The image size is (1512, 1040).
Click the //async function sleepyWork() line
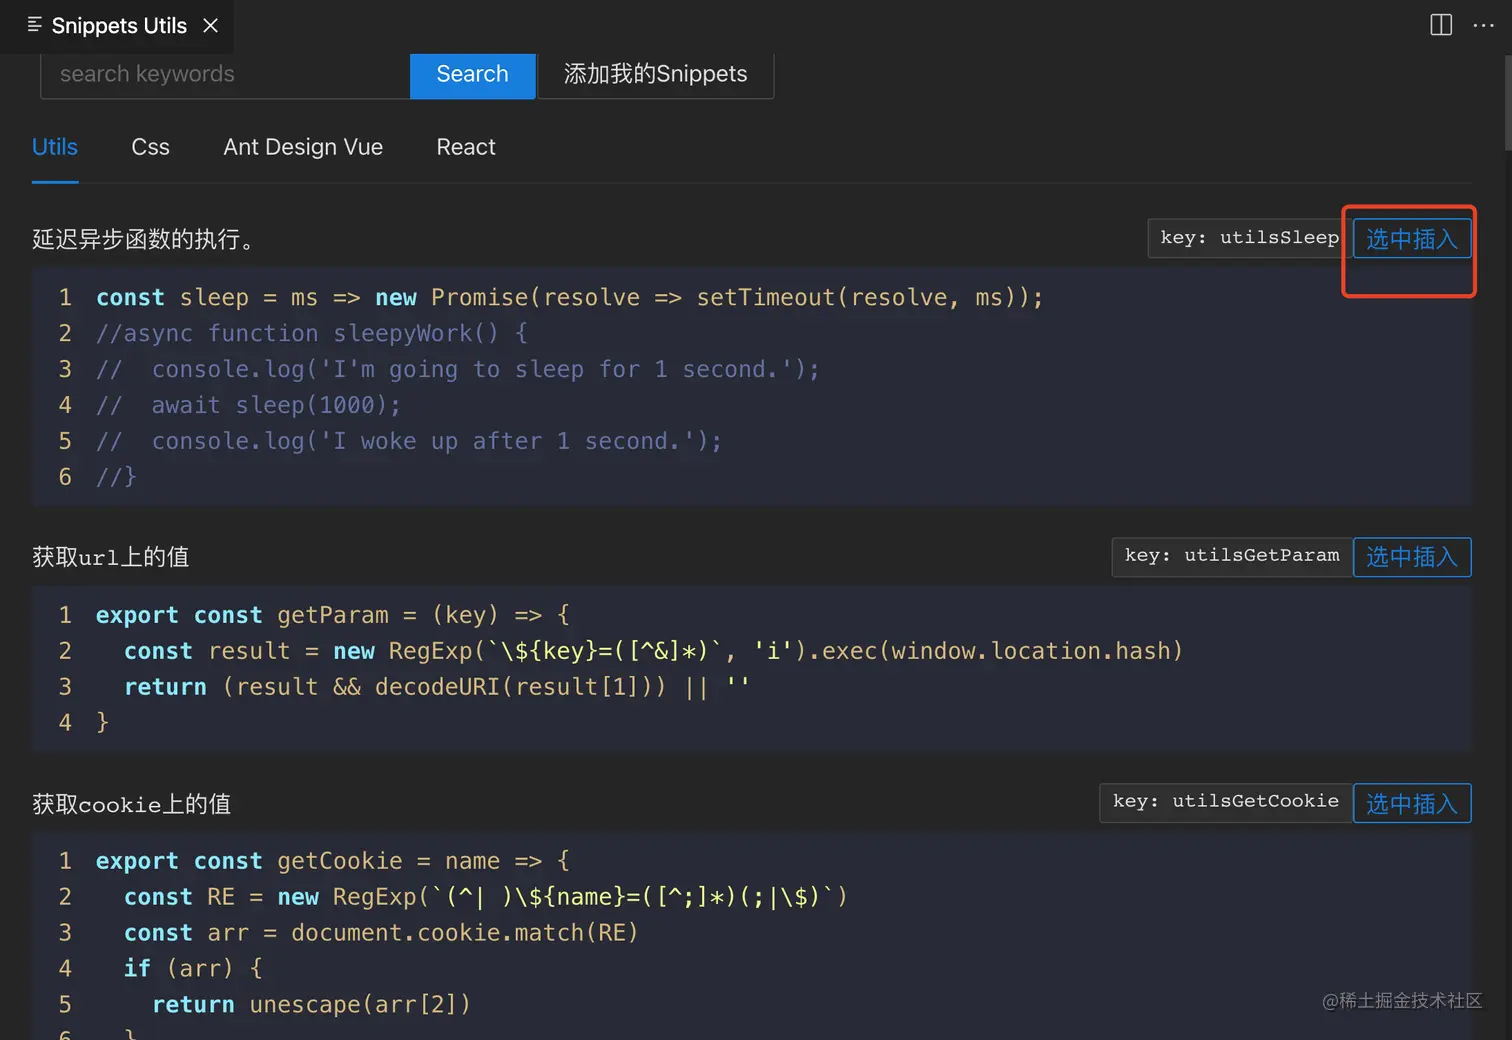click(312, 334)
